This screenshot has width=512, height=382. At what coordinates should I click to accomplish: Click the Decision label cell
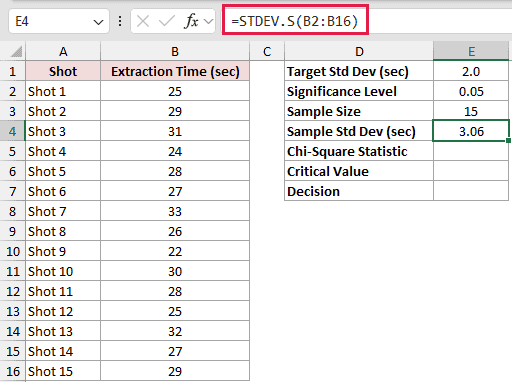tap(359, 191)
